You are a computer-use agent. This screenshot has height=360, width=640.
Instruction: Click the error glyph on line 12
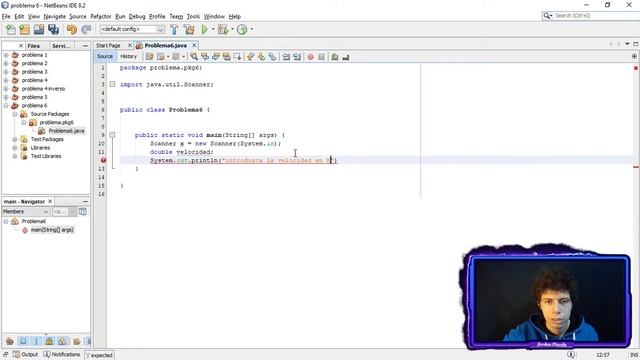(103, 160)
